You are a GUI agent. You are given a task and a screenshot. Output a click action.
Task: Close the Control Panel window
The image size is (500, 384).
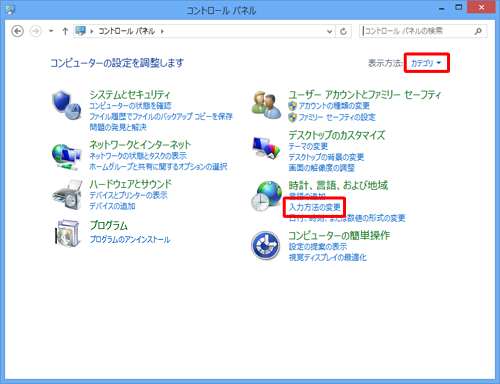481,7
